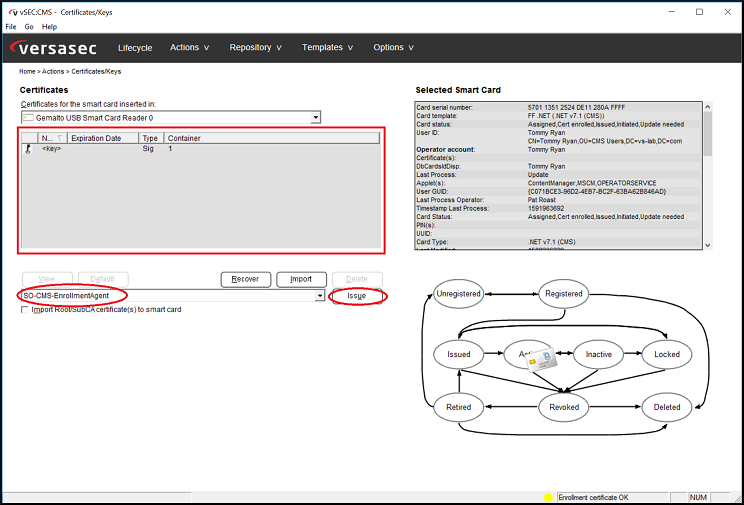
Task: Click the Card serial number value
Action: click(x=577, y=108)
